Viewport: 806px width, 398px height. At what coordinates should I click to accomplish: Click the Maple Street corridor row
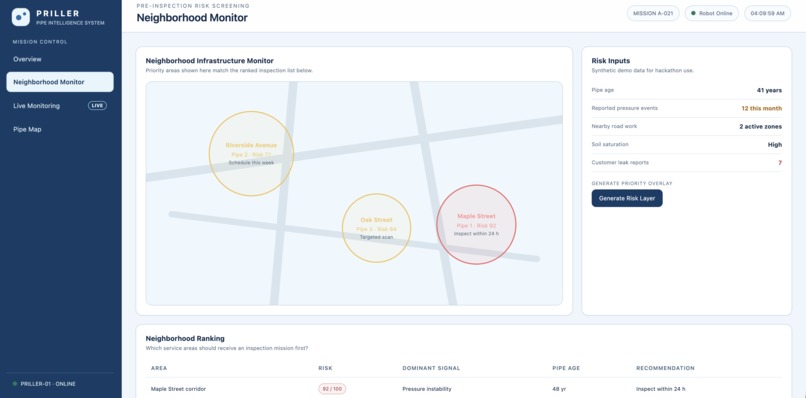tap(464, 389)
